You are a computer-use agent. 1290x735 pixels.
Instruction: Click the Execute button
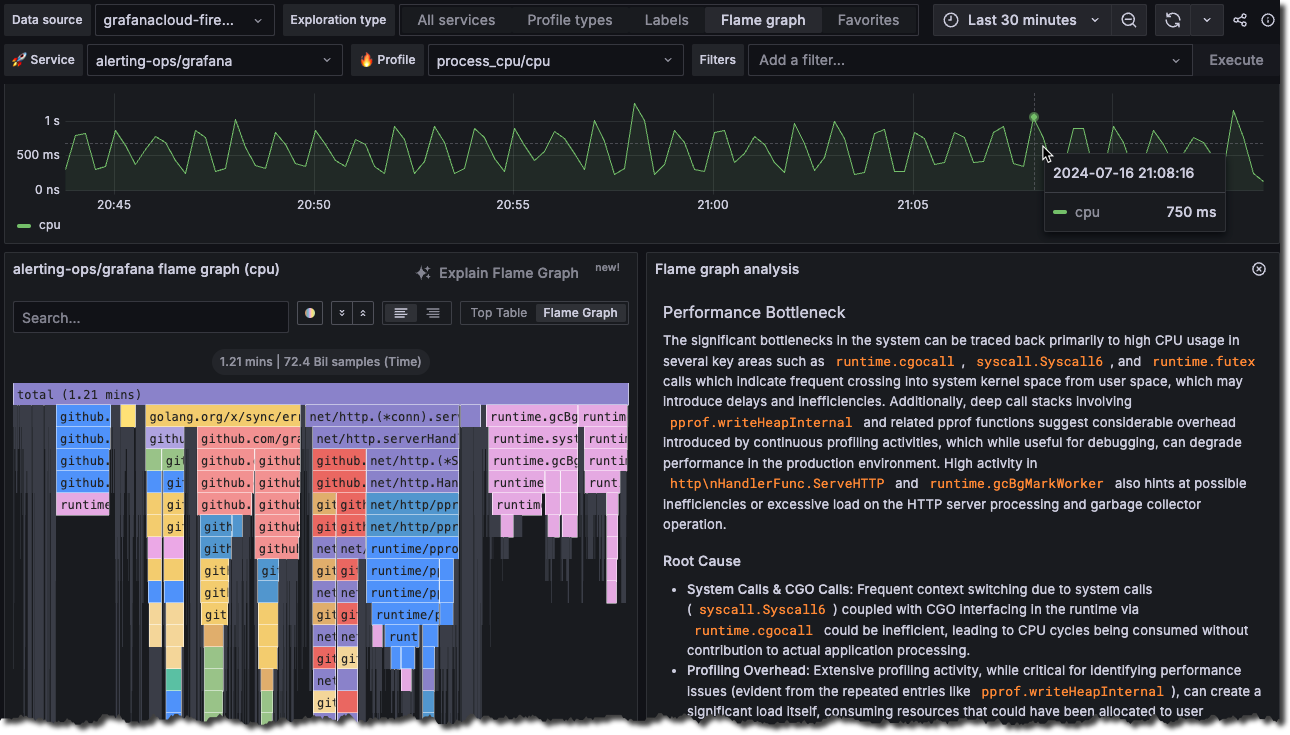tap(1236, 59)
